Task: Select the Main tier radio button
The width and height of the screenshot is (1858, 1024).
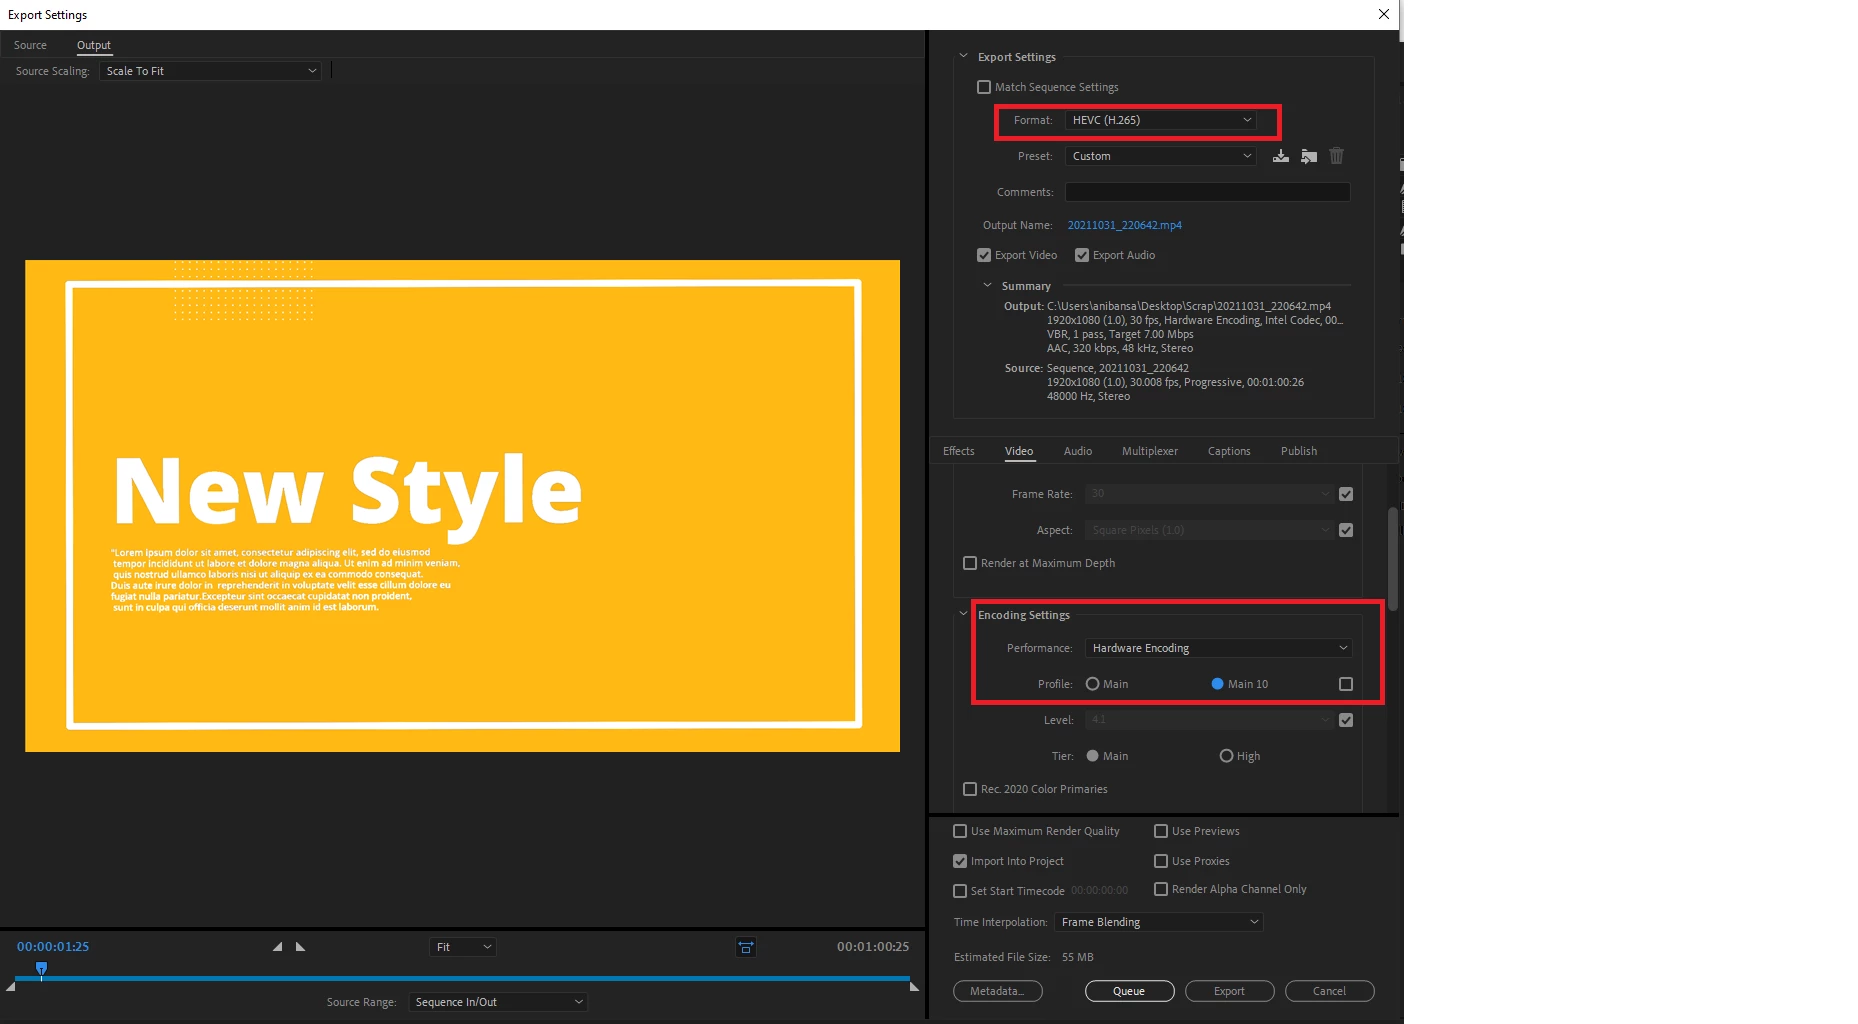Action: click(1093, 756)
